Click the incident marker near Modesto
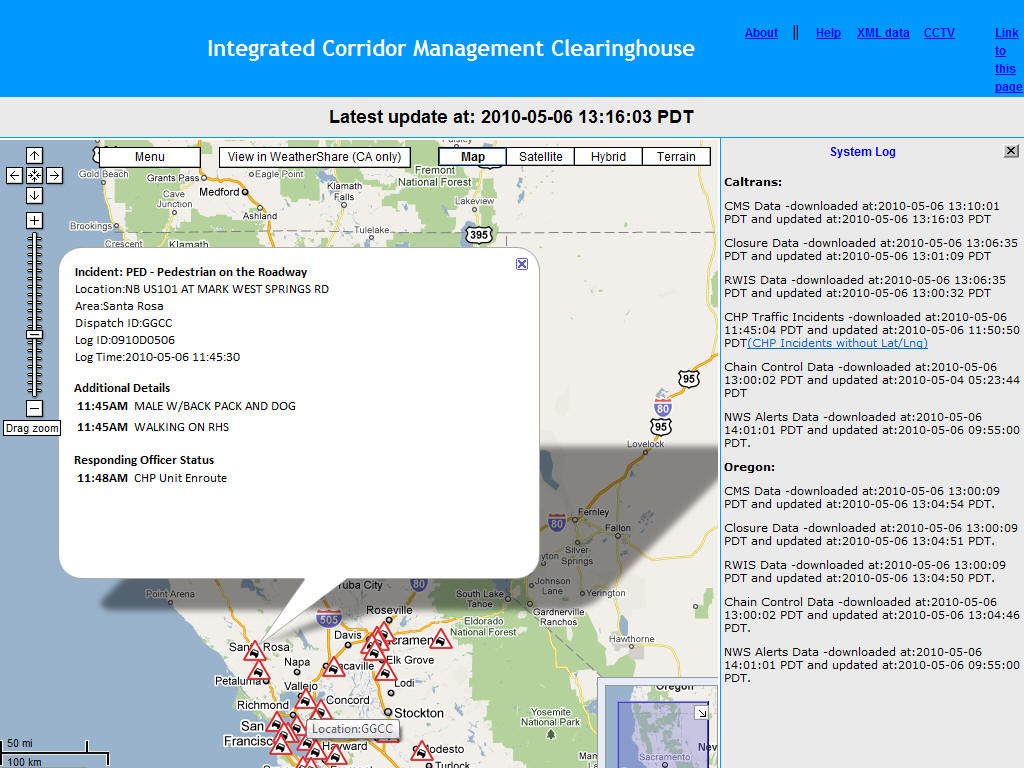This screenshot has width=1024, height=768. (421, 752)
